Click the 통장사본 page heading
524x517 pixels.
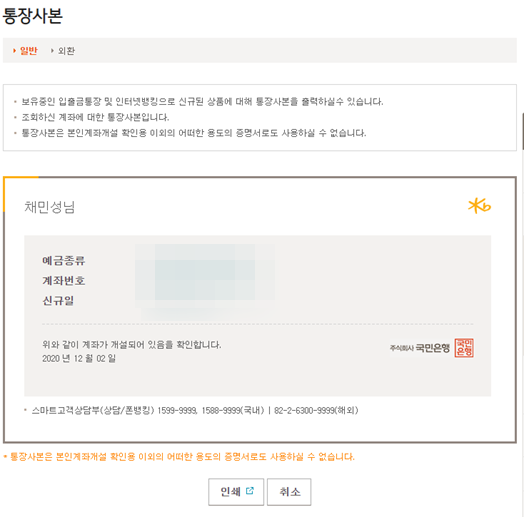(32, 15)
